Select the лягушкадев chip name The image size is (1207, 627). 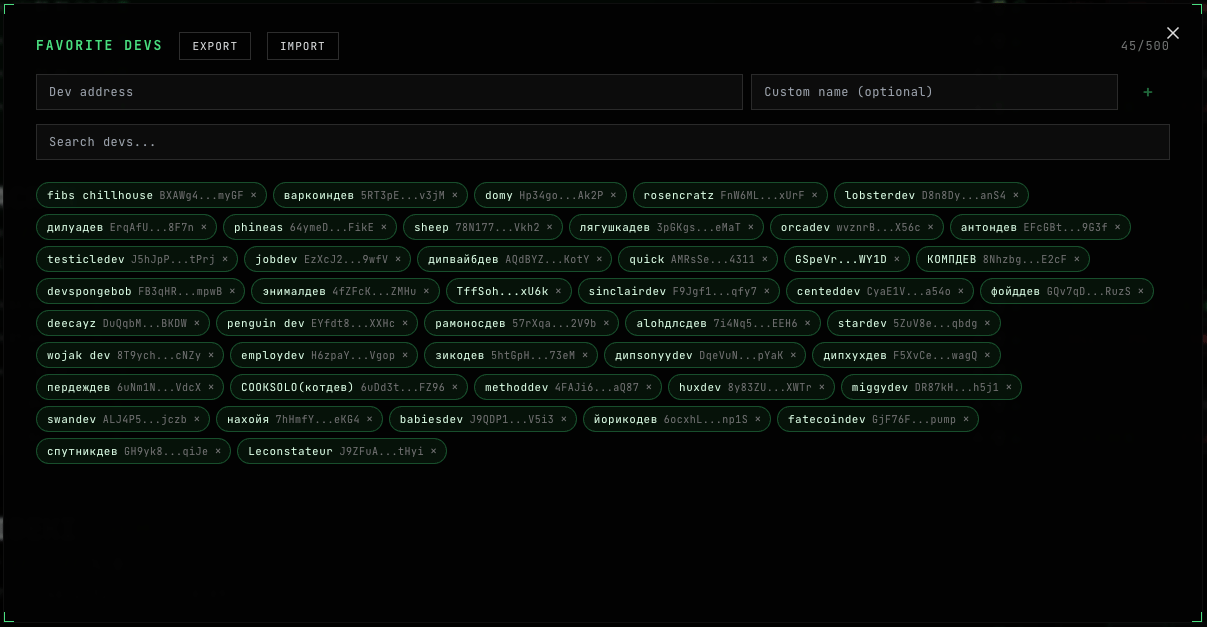point(615,227)
